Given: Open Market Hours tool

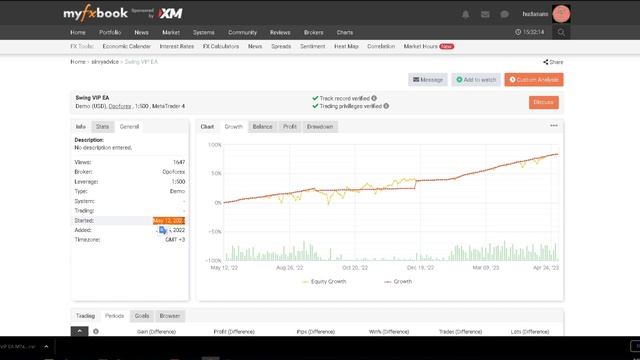Looking at the screenshot, I should [x=420, y=47].
